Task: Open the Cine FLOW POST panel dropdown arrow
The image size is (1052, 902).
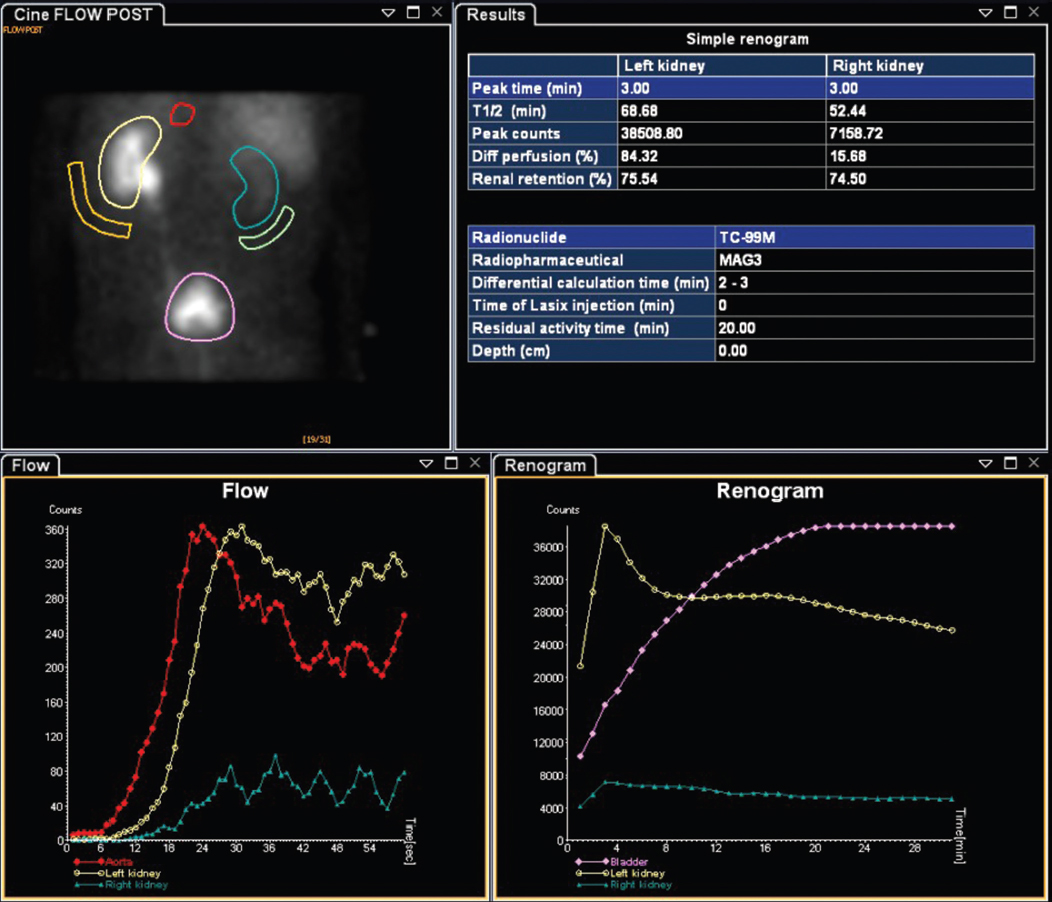Action: tap(391, 13)
